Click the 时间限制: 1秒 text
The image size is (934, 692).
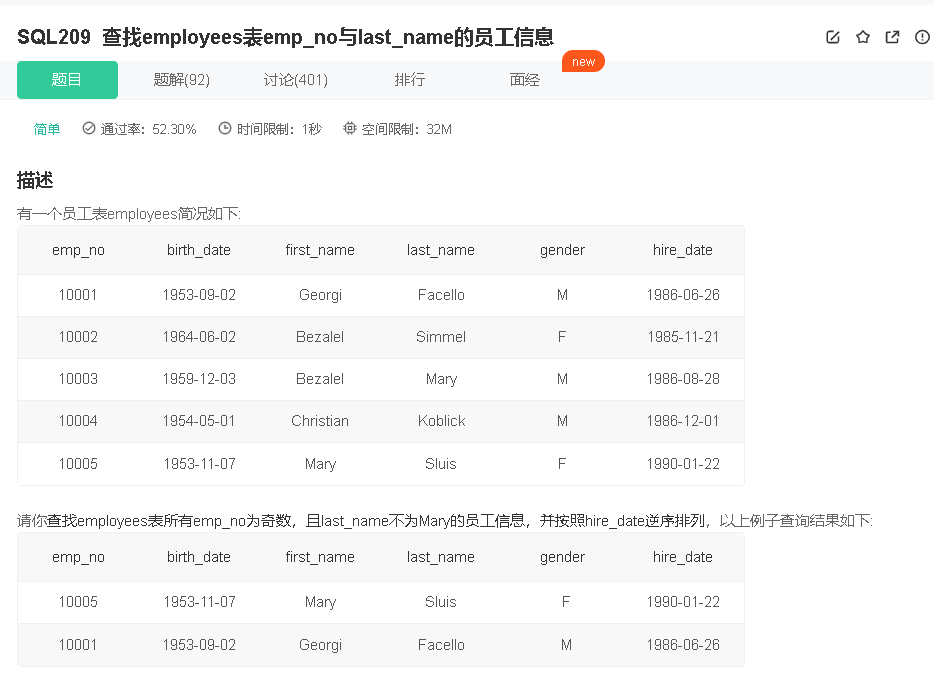click(279, 129)
